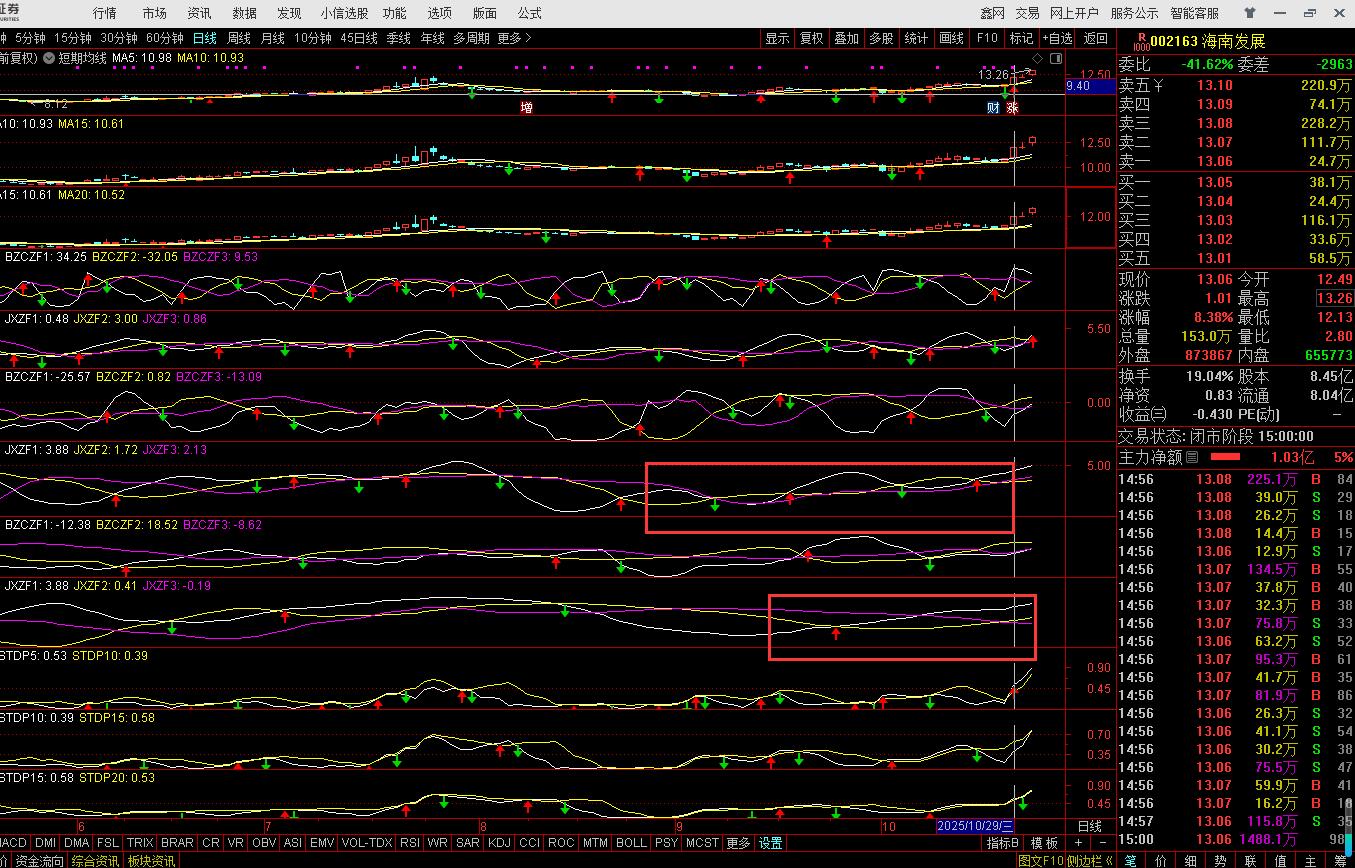Click the plus zoom button near 模板
Screen dimensions: 1355x868
(1079, 843)
